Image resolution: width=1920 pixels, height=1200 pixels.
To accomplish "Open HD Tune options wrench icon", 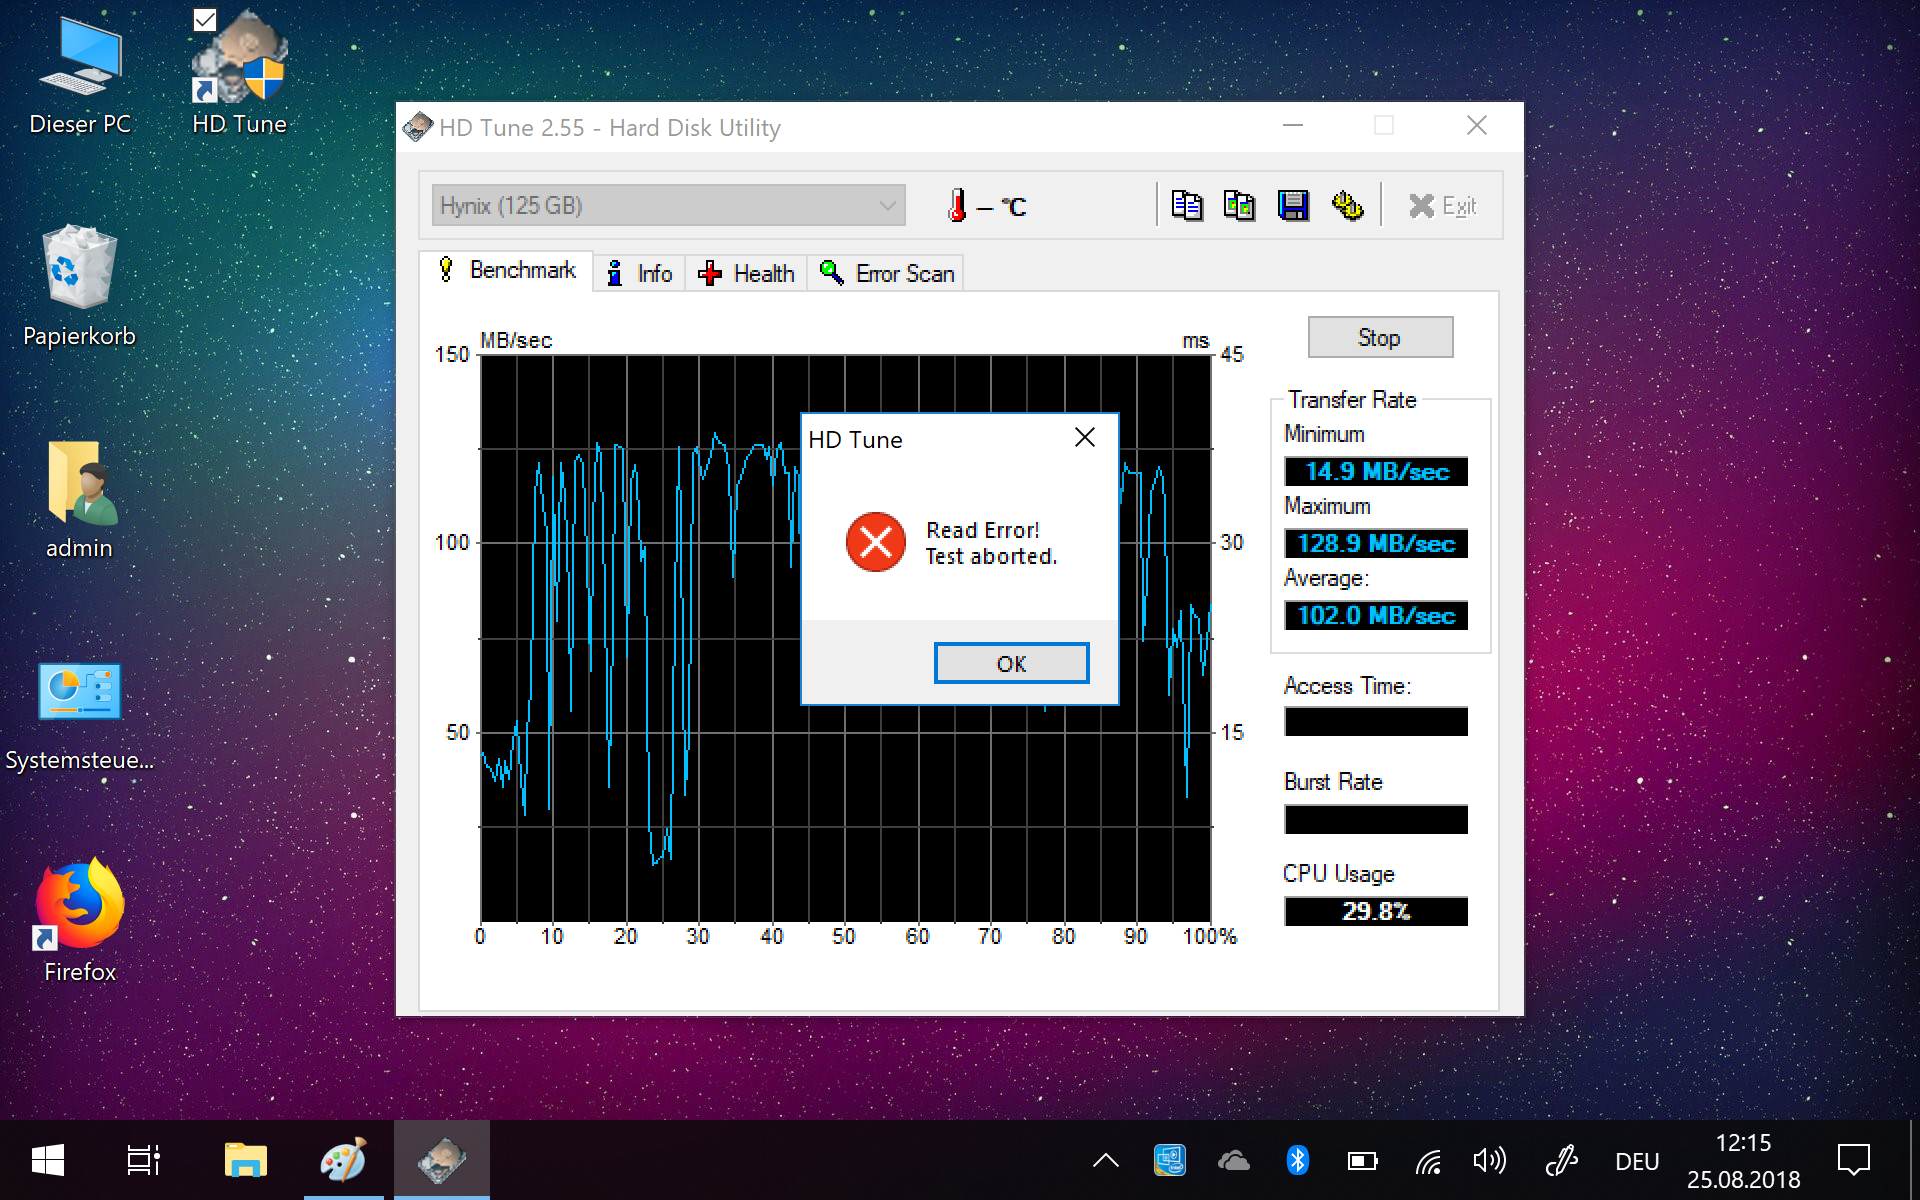I will [1347, 205].
